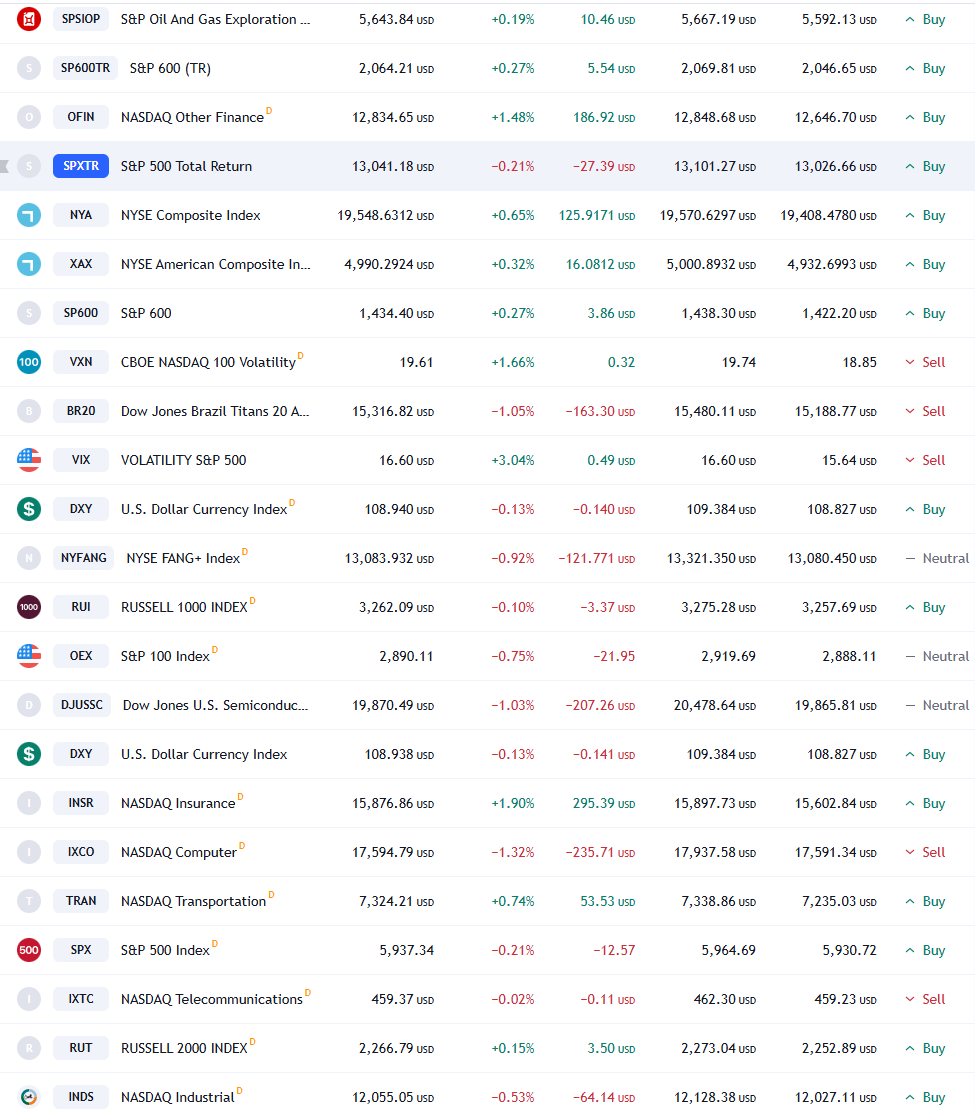Click the XAX teal logo icon
975x1110 pixels.
pyautogui.click(x=29, y=264)
